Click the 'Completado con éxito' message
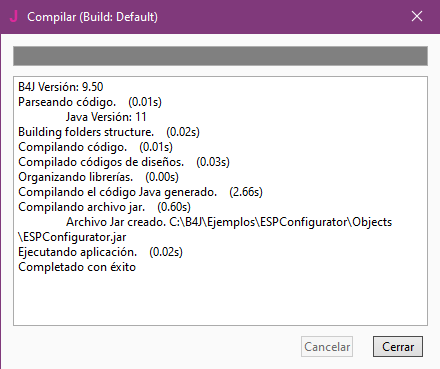The image size is (440, 369). click(x=77, y=267)
